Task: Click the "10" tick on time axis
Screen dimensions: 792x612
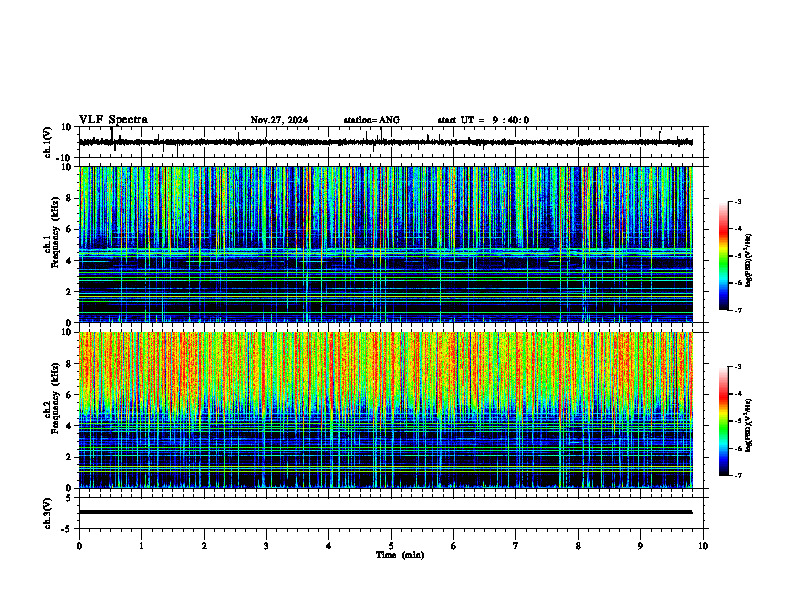Action: [703, 546]
